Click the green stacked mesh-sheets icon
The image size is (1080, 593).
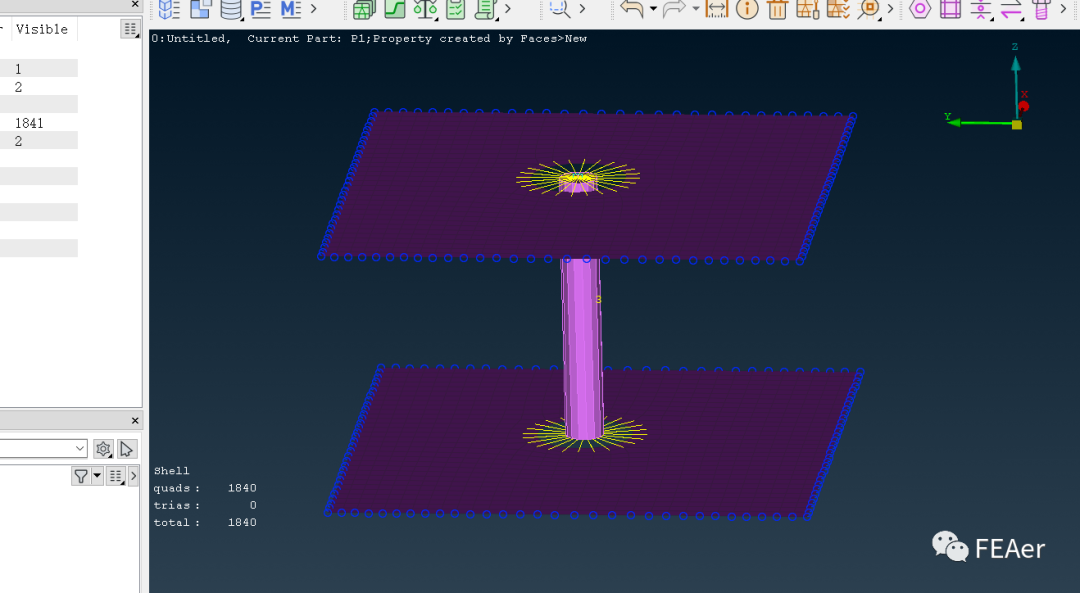364,9
